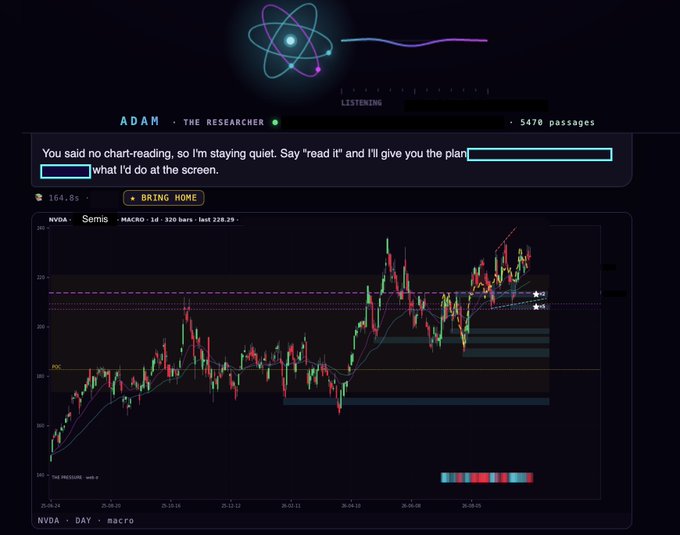
Task: Click the NVDA candlestick chart area
Action: point(325,362)
